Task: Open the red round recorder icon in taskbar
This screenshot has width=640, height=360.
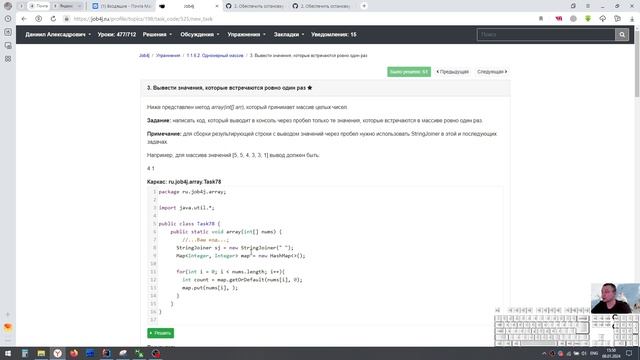Action: [156, 353]
